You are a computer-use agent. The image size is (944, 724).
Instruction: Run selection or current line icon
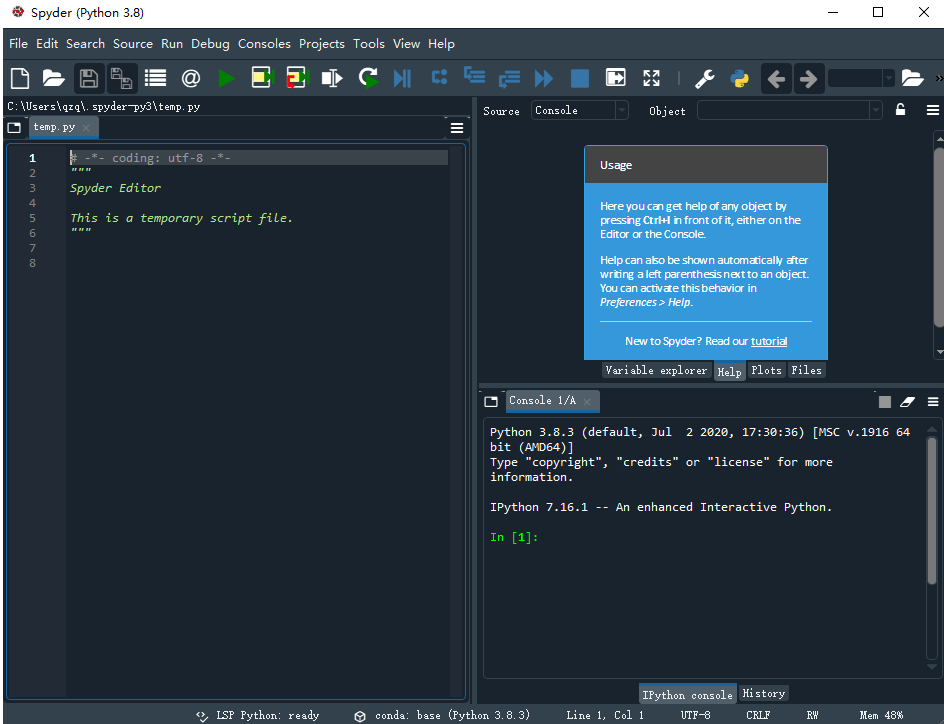pos(332,78)
